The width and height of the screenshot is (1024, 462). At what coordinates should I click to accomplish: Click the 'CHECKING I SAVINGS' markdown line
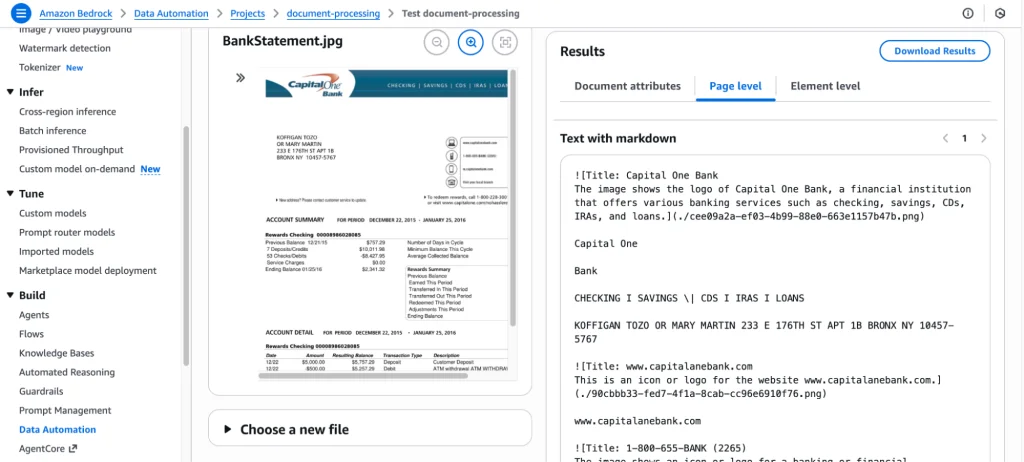689,298
